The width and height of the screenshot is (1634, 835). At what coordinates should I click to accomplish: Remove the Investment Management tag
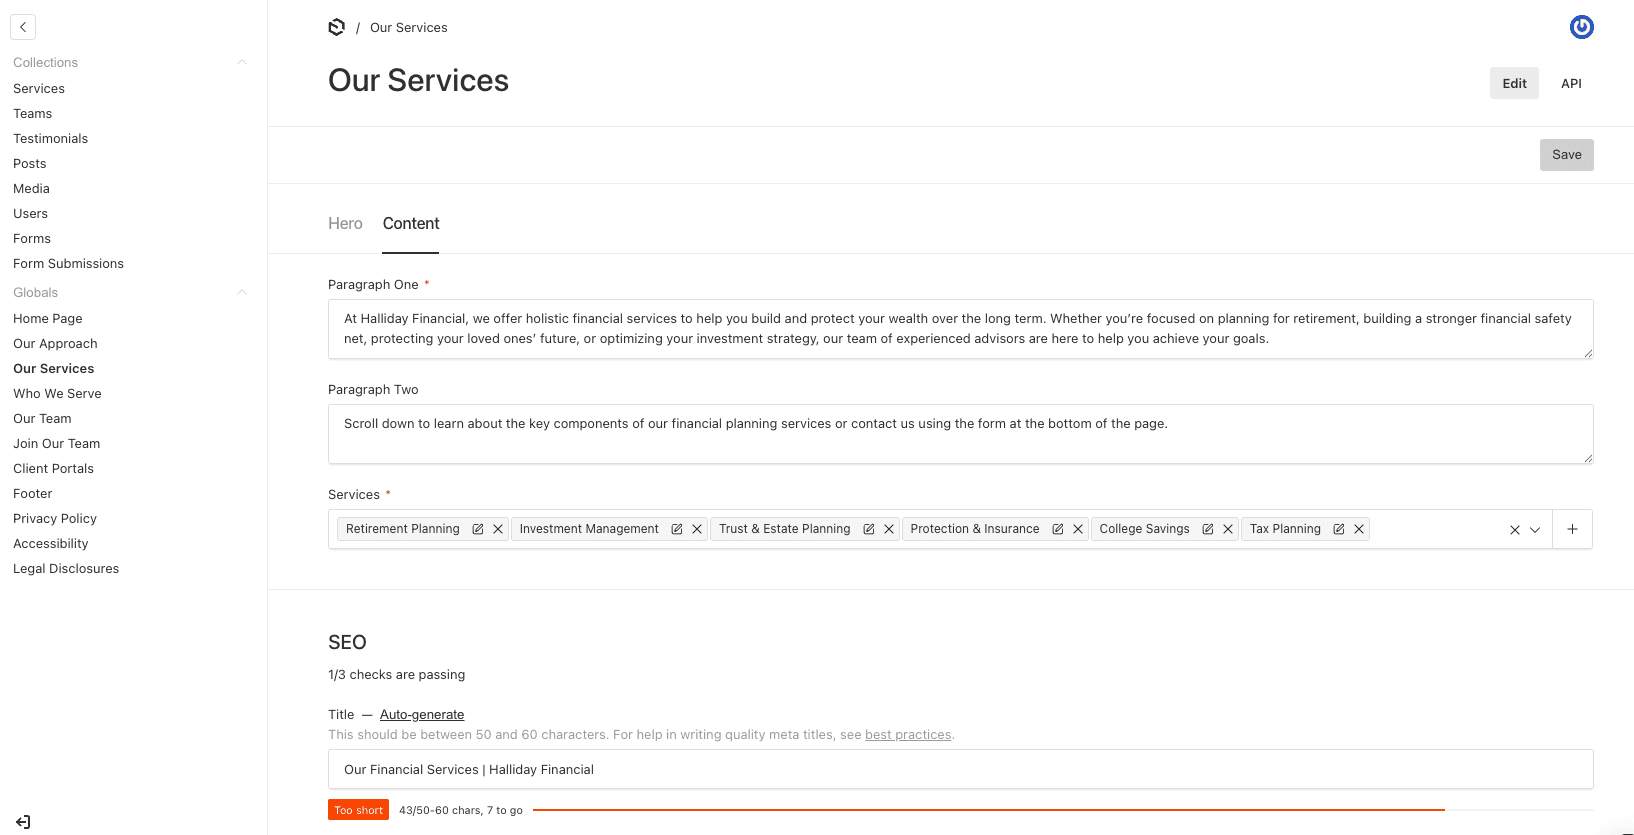697,529
